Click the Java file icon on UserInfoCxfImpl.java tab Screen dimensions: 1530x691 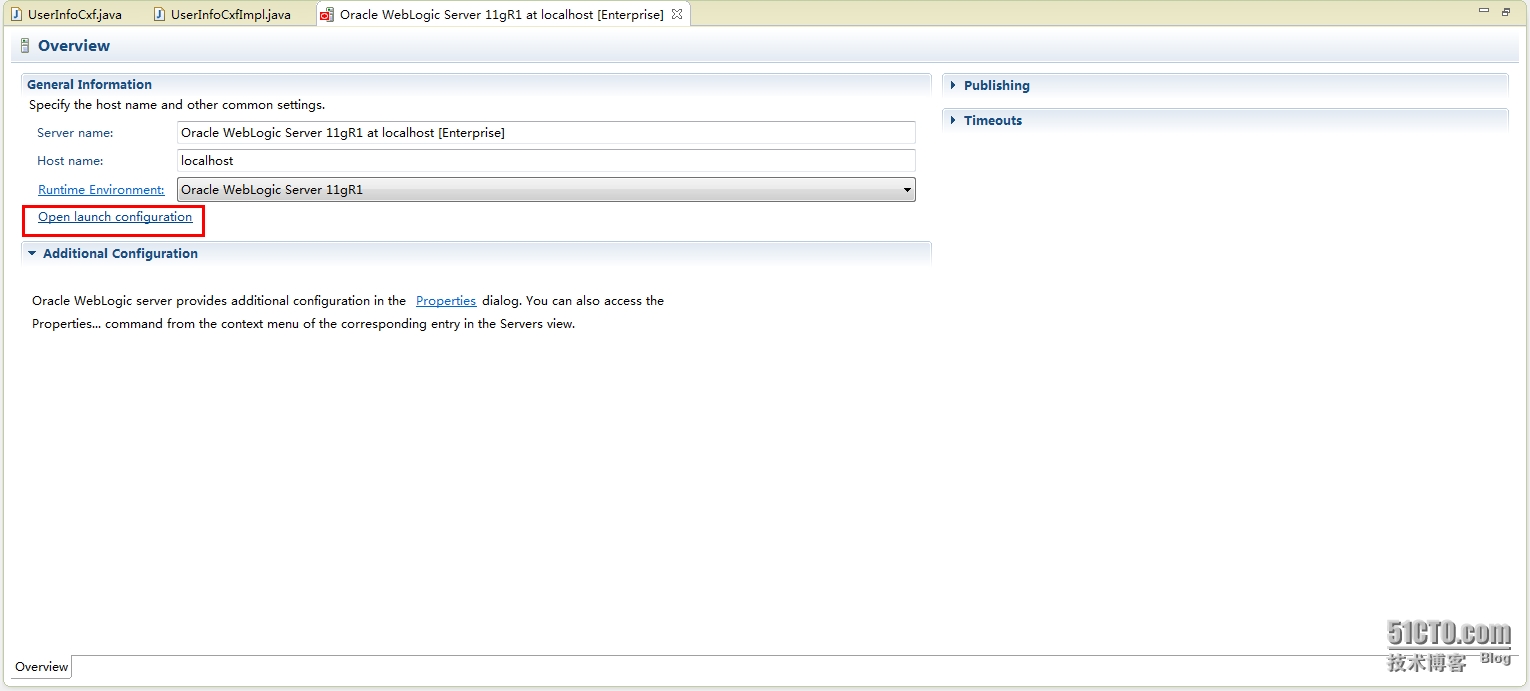(159, 14)
